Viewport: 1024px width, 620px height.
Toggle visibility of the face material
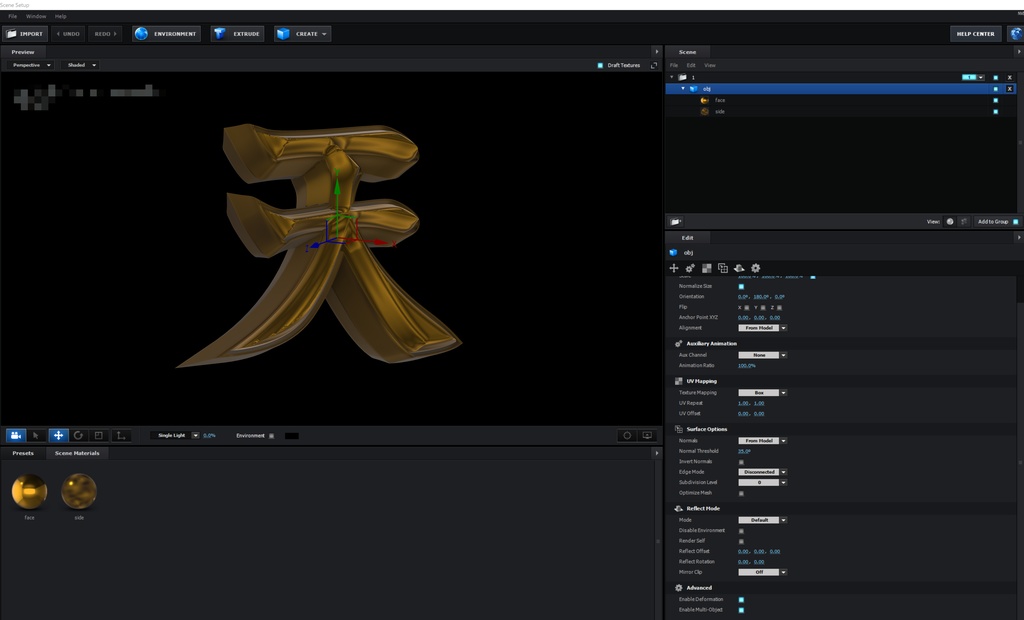(x=995, y=100)
